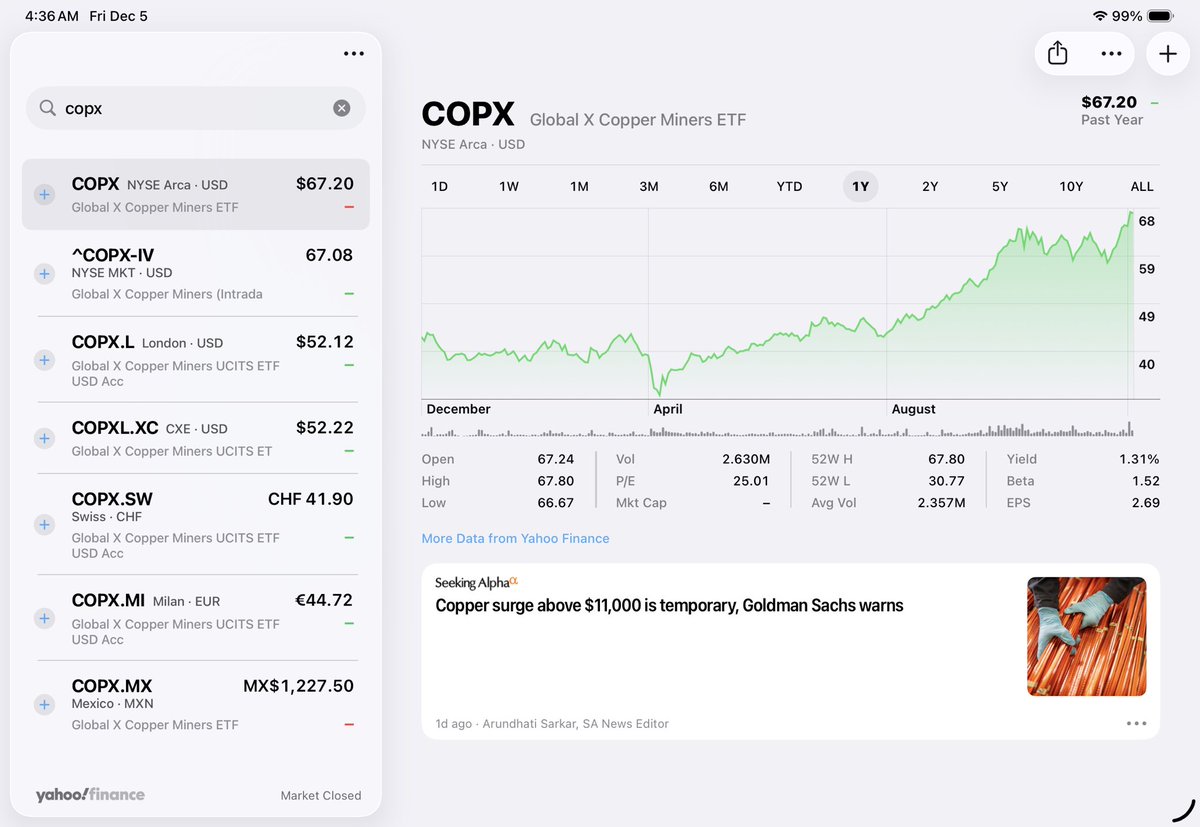Select the 3M chart range
This screenshot has width=1200, height=827.
point(649,187)
